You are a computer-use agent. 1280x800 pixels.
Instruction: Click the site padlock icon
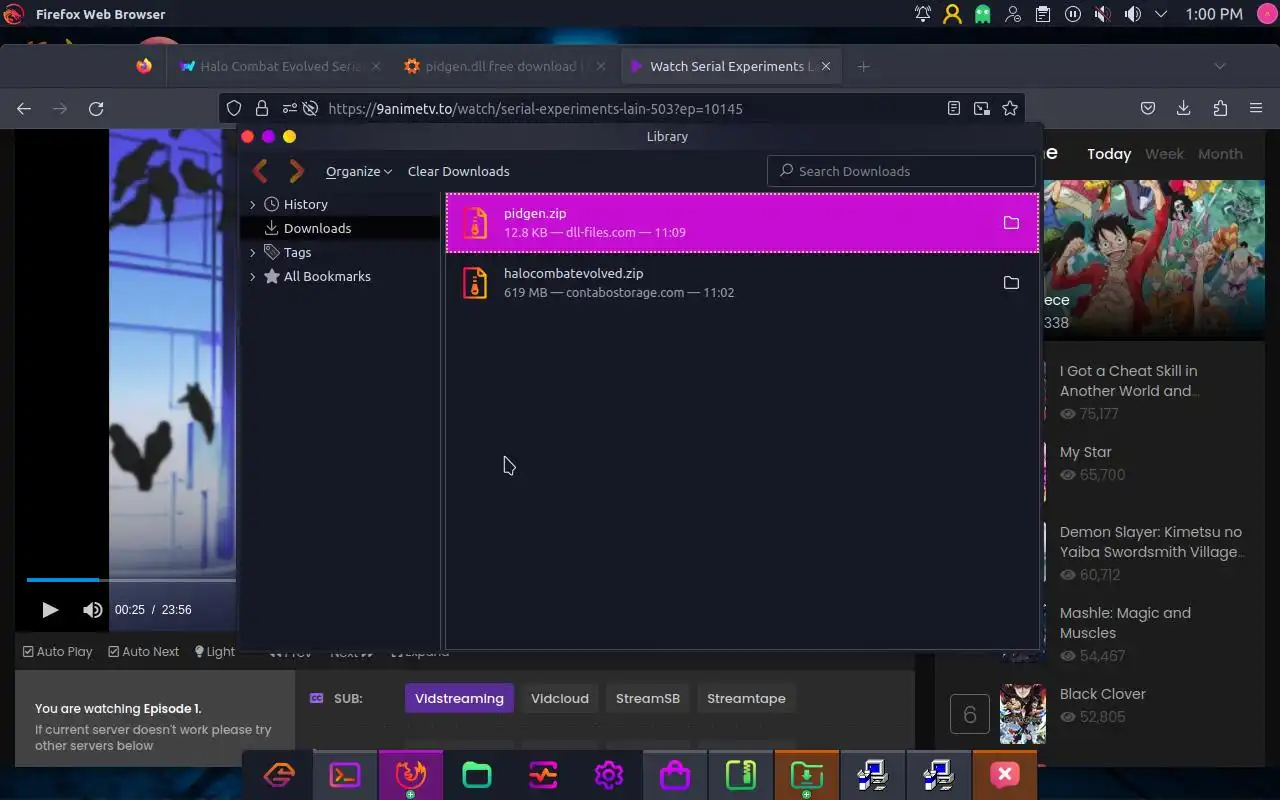(261, 108)
